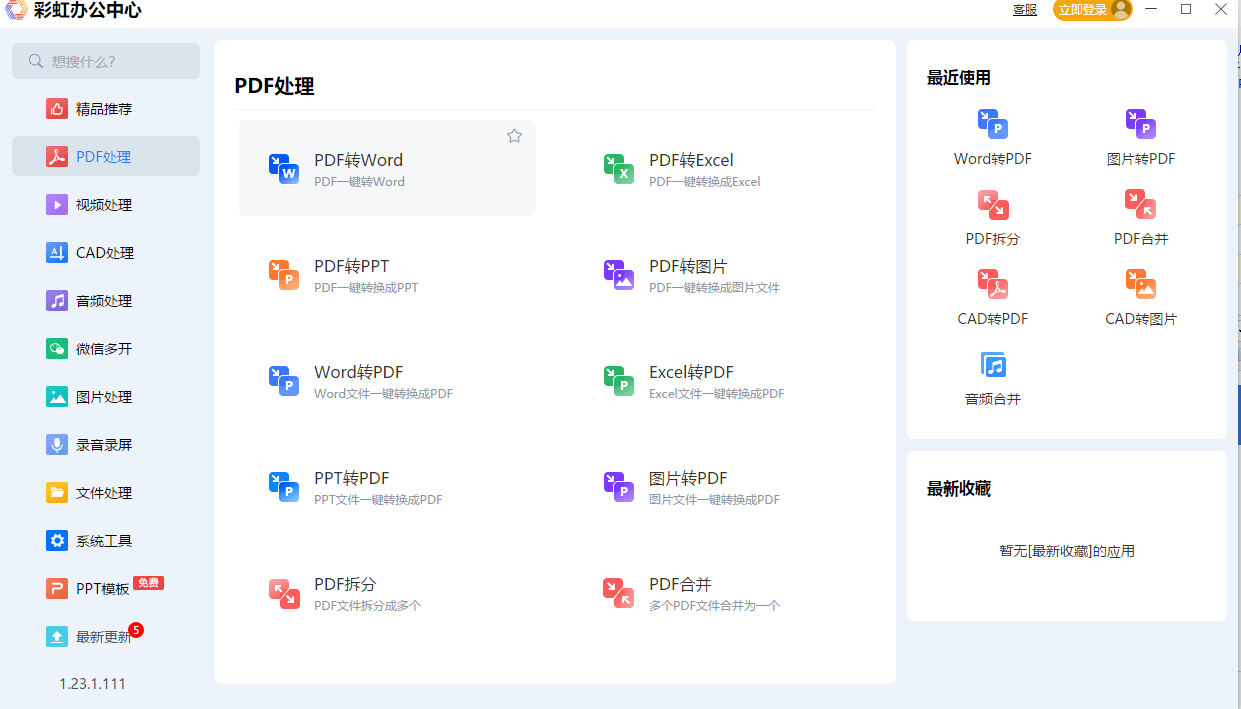Screen dimensions: 1241x709
Task: Open PDF拆分 from 最近使用 icons
Action: (x=993, y=204)
